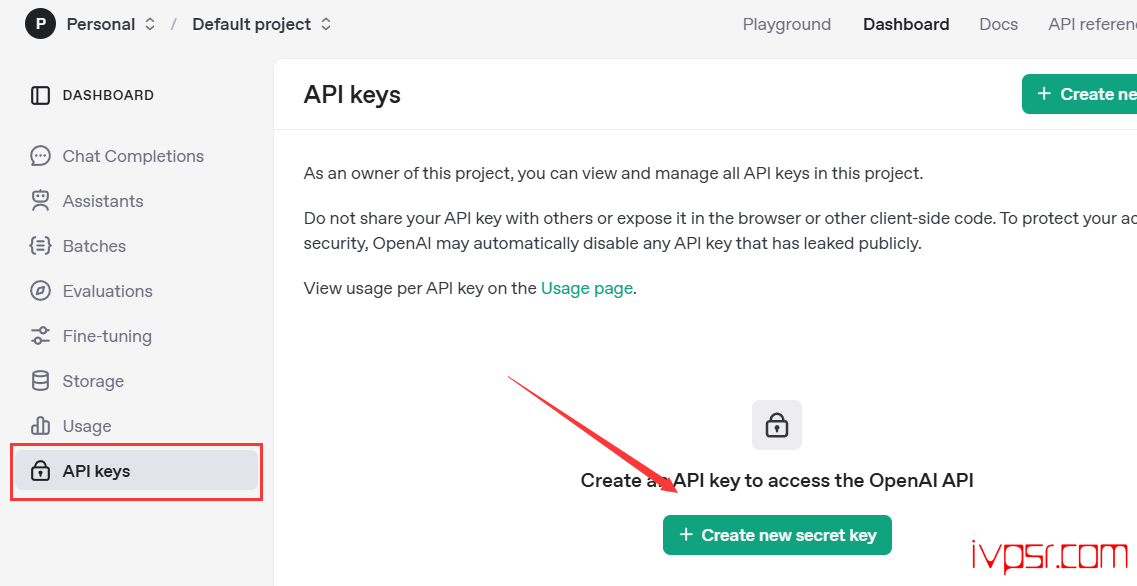The width and height of the screenshot is (1137, 586).
Task: Click the Batches braces icon
Action: tap(41, 246)
